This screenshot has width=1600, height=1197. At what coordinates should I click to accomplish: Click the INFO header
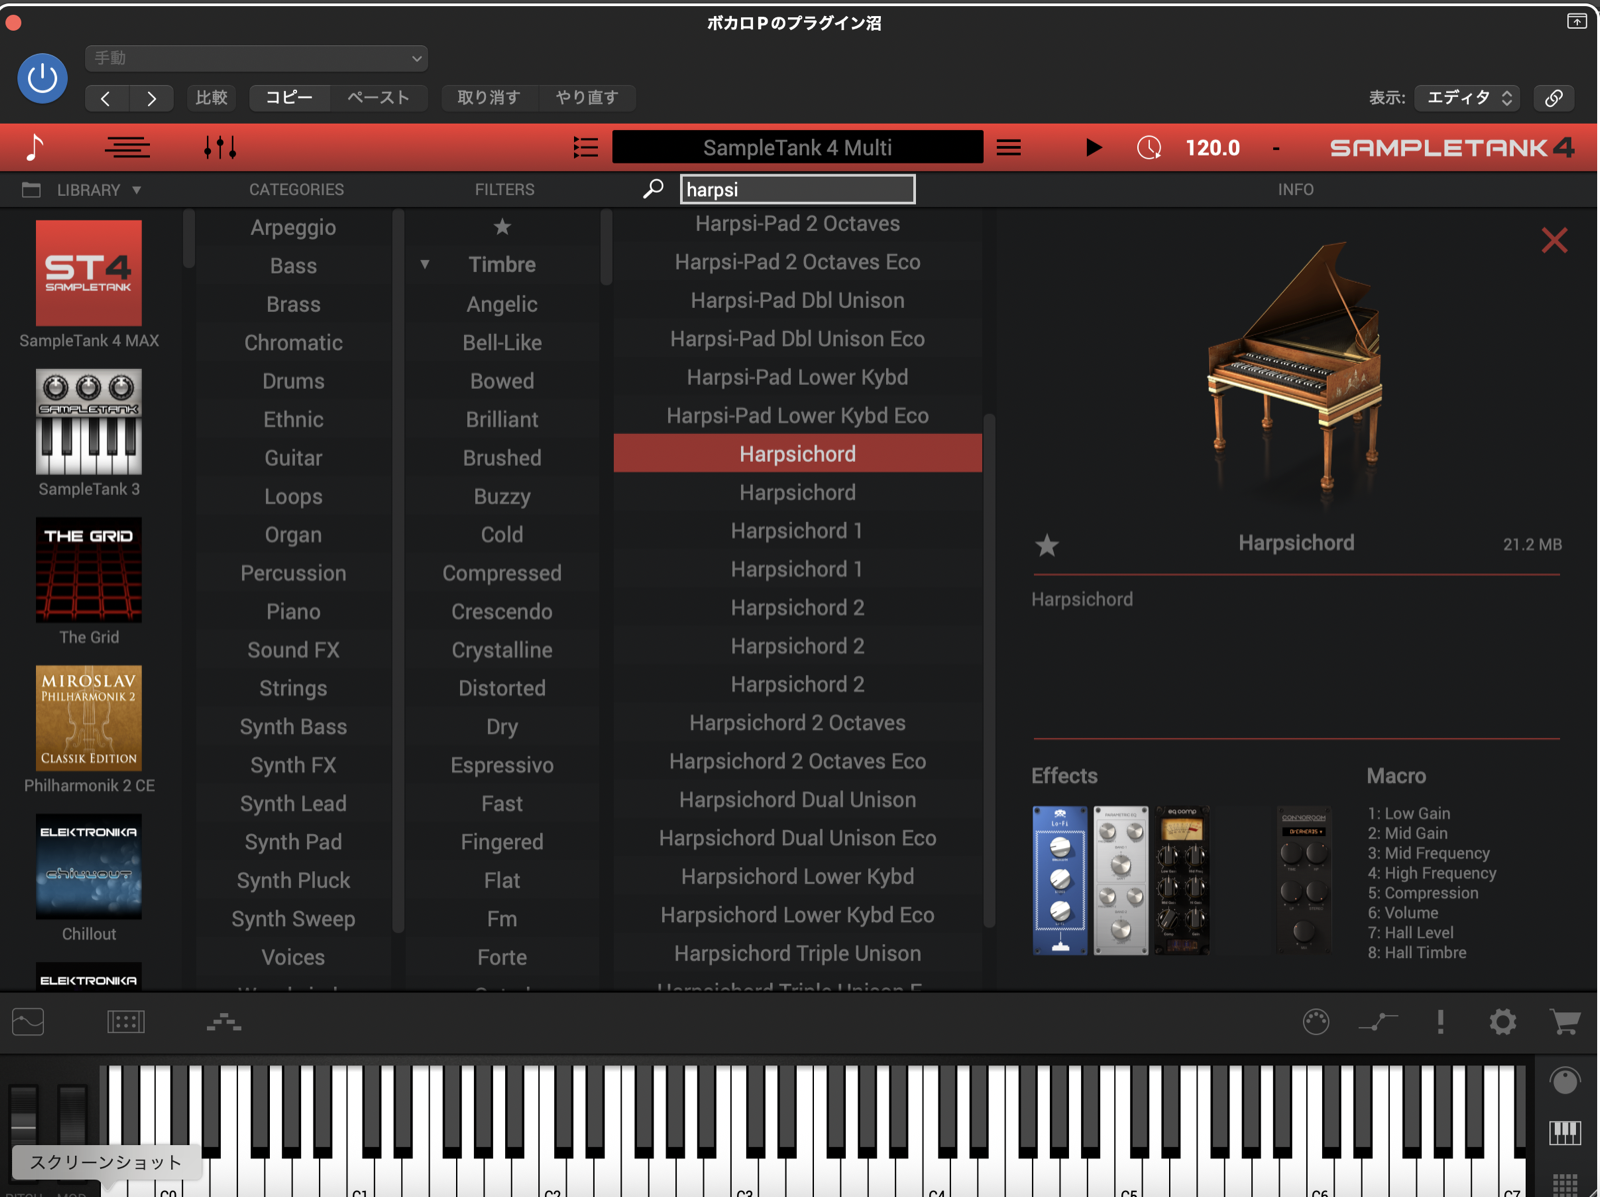1296,190
